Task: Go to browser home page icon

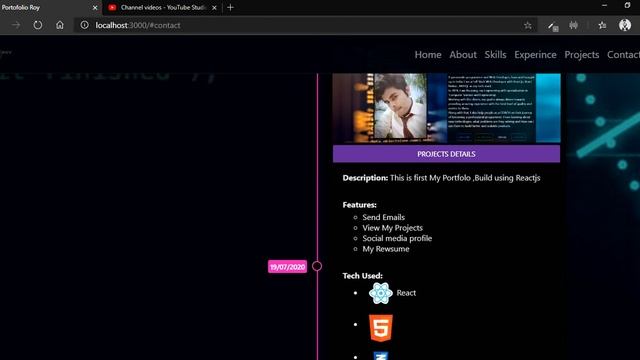Action: click(60, 25)
